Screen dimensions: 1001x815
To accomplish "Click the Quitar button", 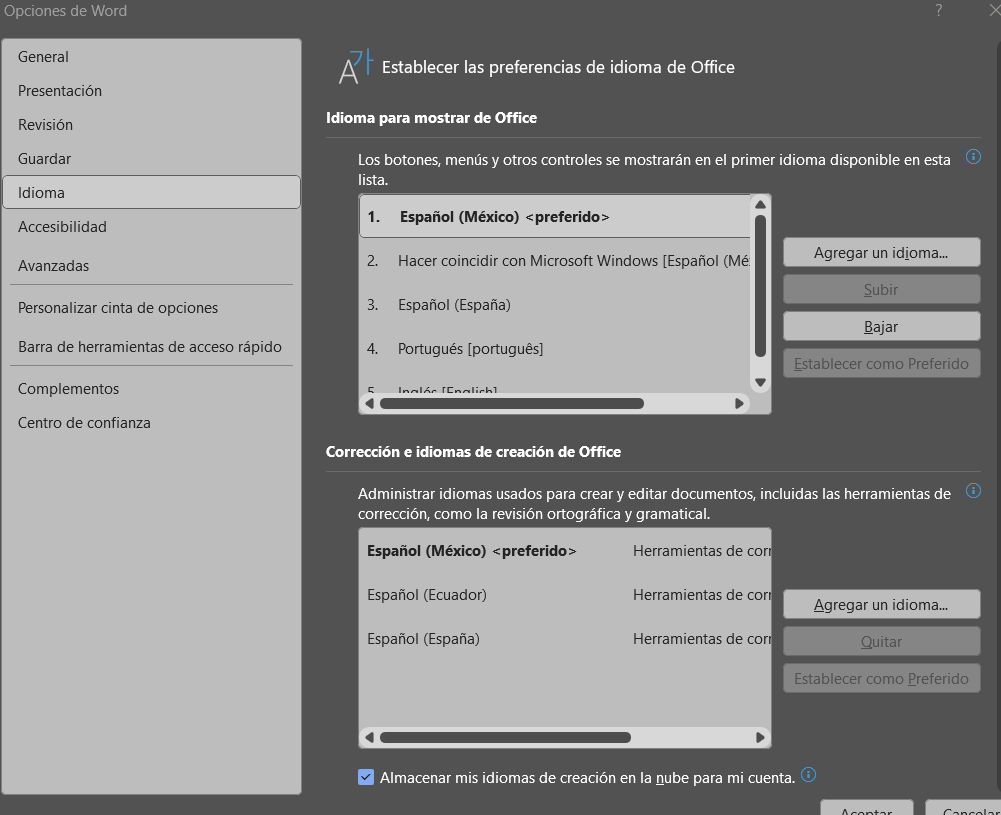I will (x=882, y=641).
